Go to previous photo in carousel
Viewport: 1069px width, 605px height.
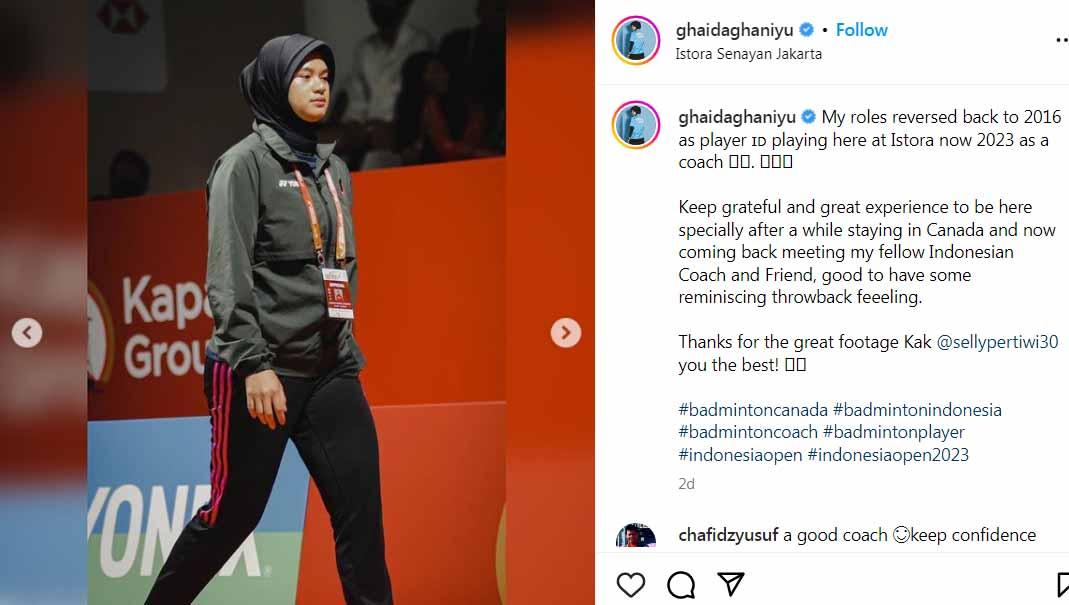pos(27,333)
